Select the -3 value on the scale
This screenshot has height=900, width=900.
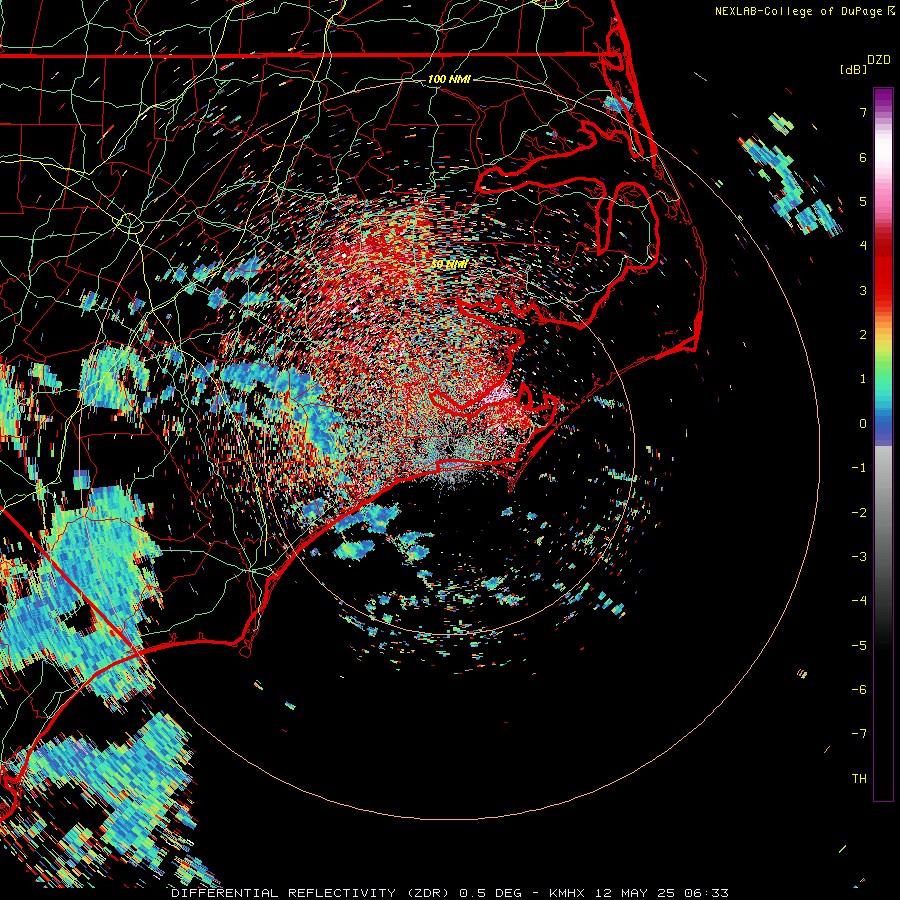click(859, 557)
